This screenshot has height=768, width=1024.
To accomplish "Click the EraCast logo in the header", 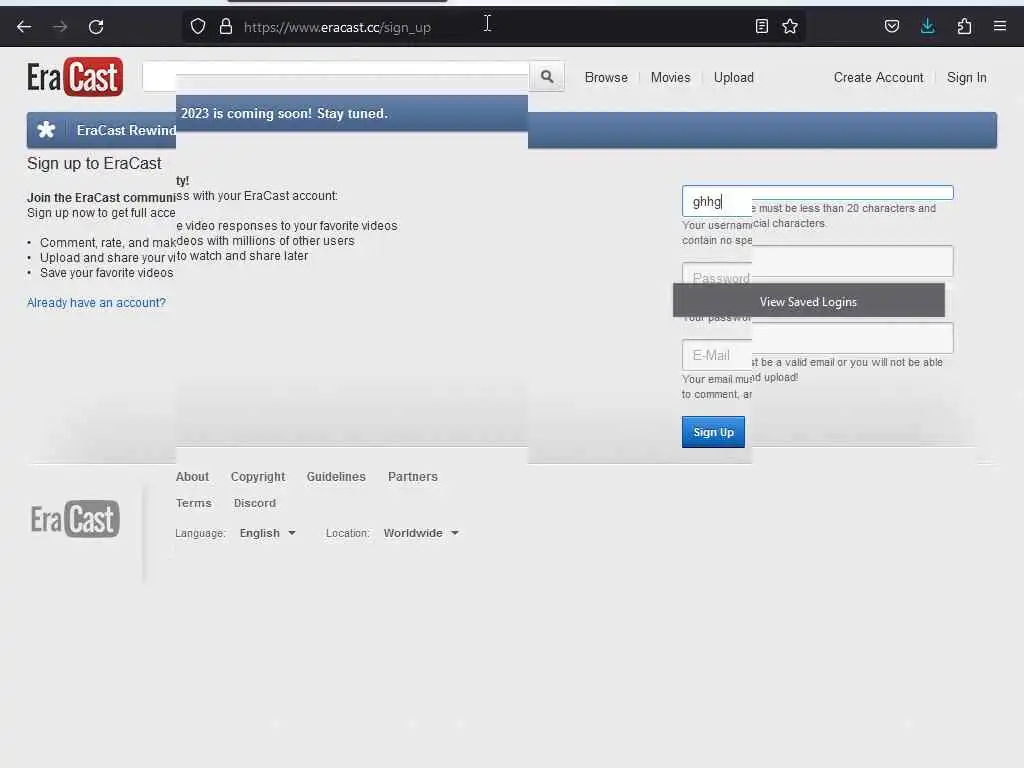I will 74,77.
